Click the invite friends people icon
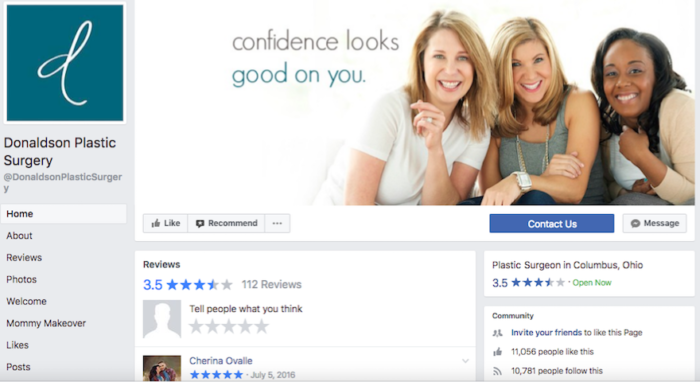Screen dimensions: 700x382 tap(497, 333)
